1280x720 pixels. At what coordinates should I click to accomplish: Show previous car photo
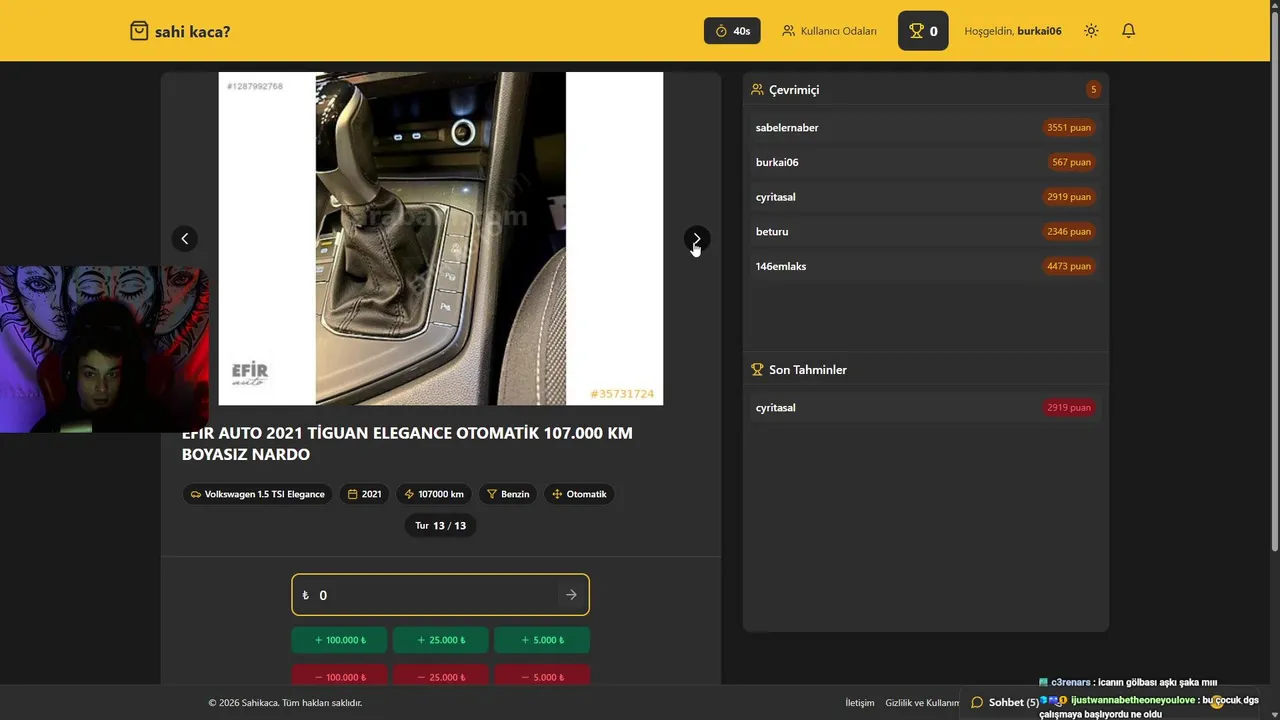(x=184, y=238)
